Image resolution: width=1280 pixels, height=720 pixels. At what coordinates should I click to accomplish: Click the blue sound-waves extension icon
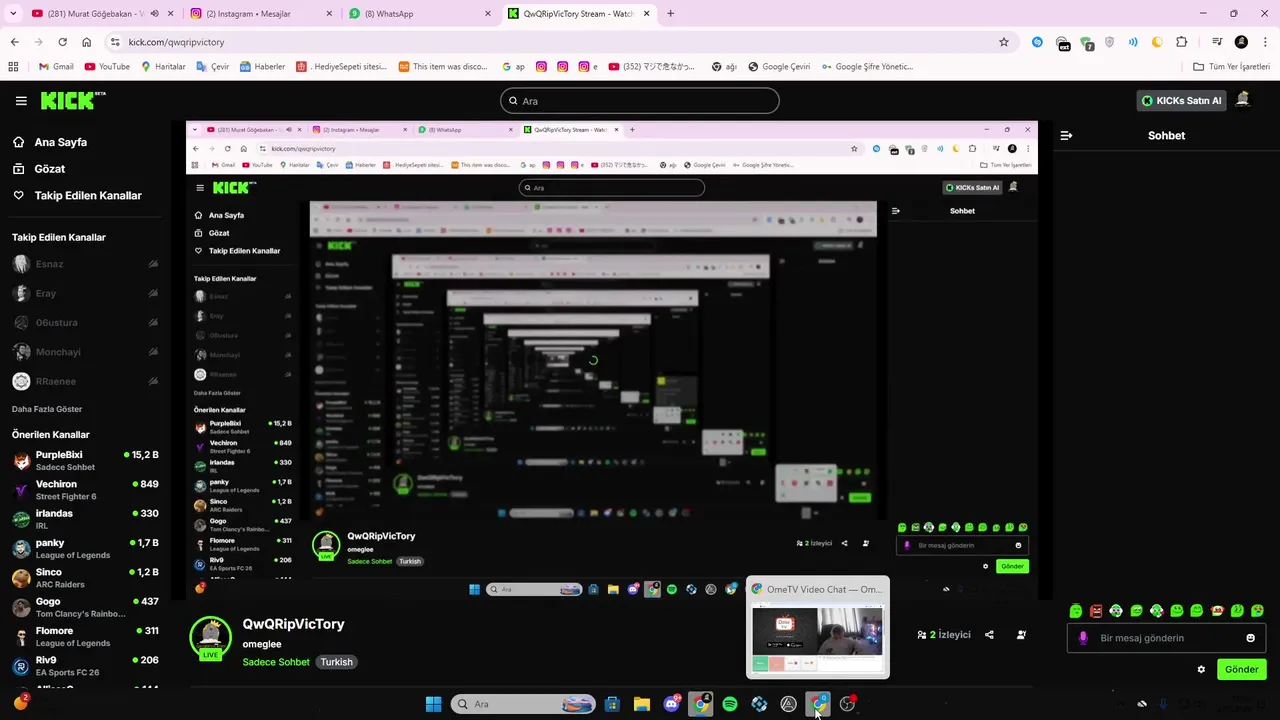click(1133, 42)
